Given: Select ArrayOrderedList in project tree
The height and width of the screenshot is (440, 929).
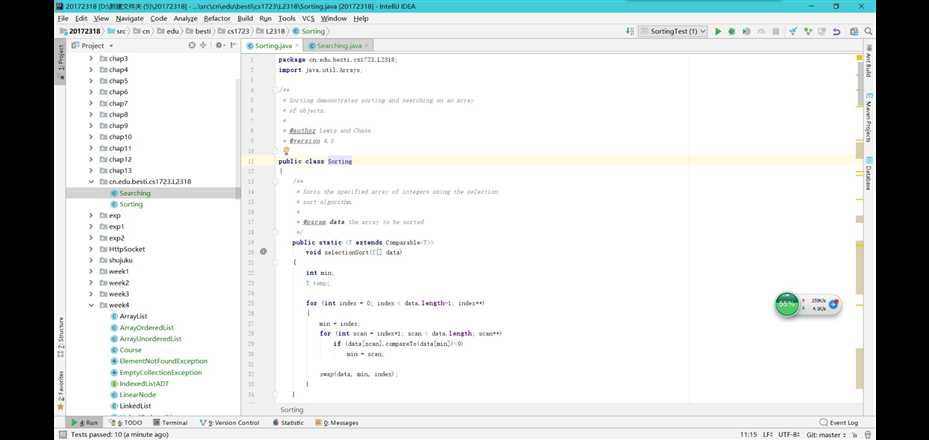Looking at the screenshot, I should [146, 327].
